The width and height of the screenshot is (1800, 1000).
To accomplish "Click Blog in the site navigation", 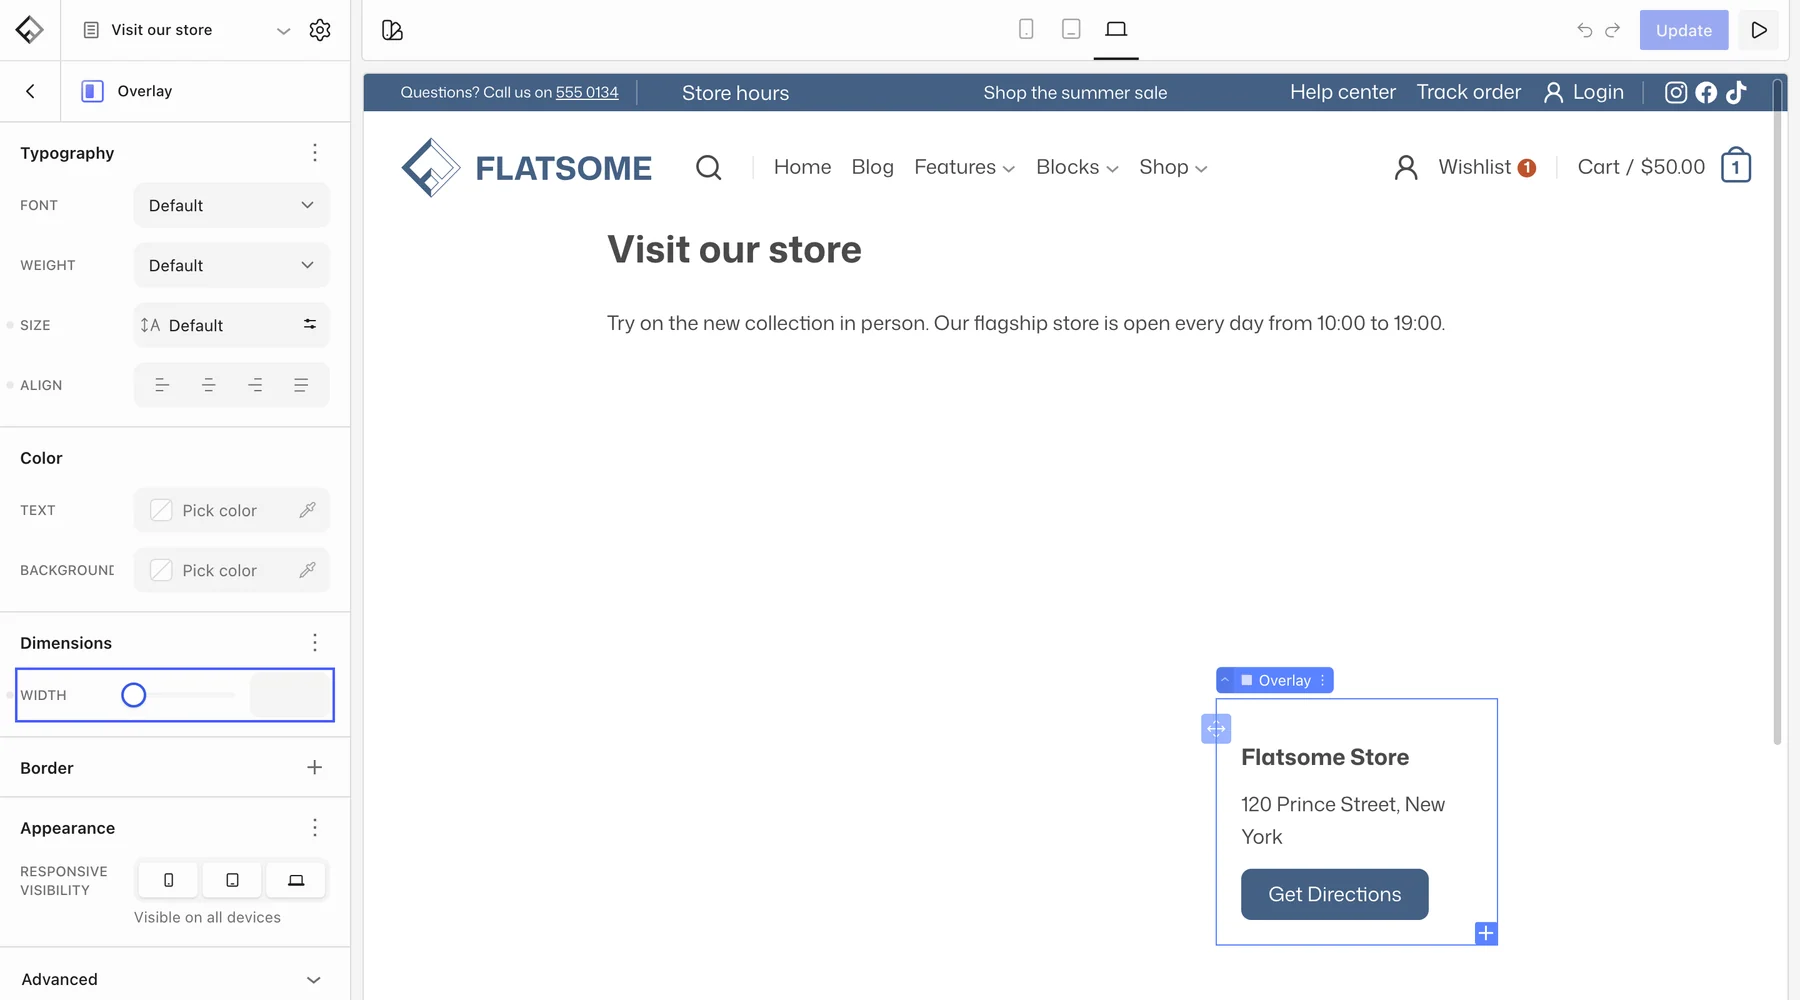I will 872,167.
